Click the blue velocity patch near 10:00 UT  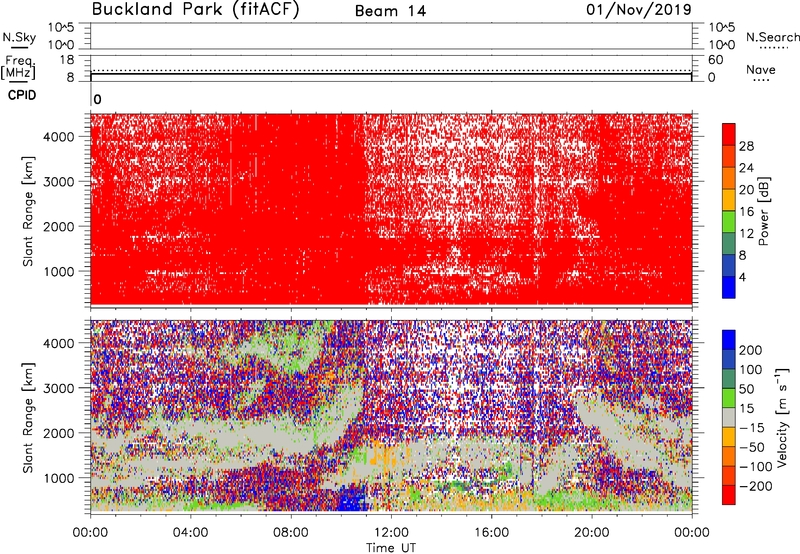(x=352, y=499)
